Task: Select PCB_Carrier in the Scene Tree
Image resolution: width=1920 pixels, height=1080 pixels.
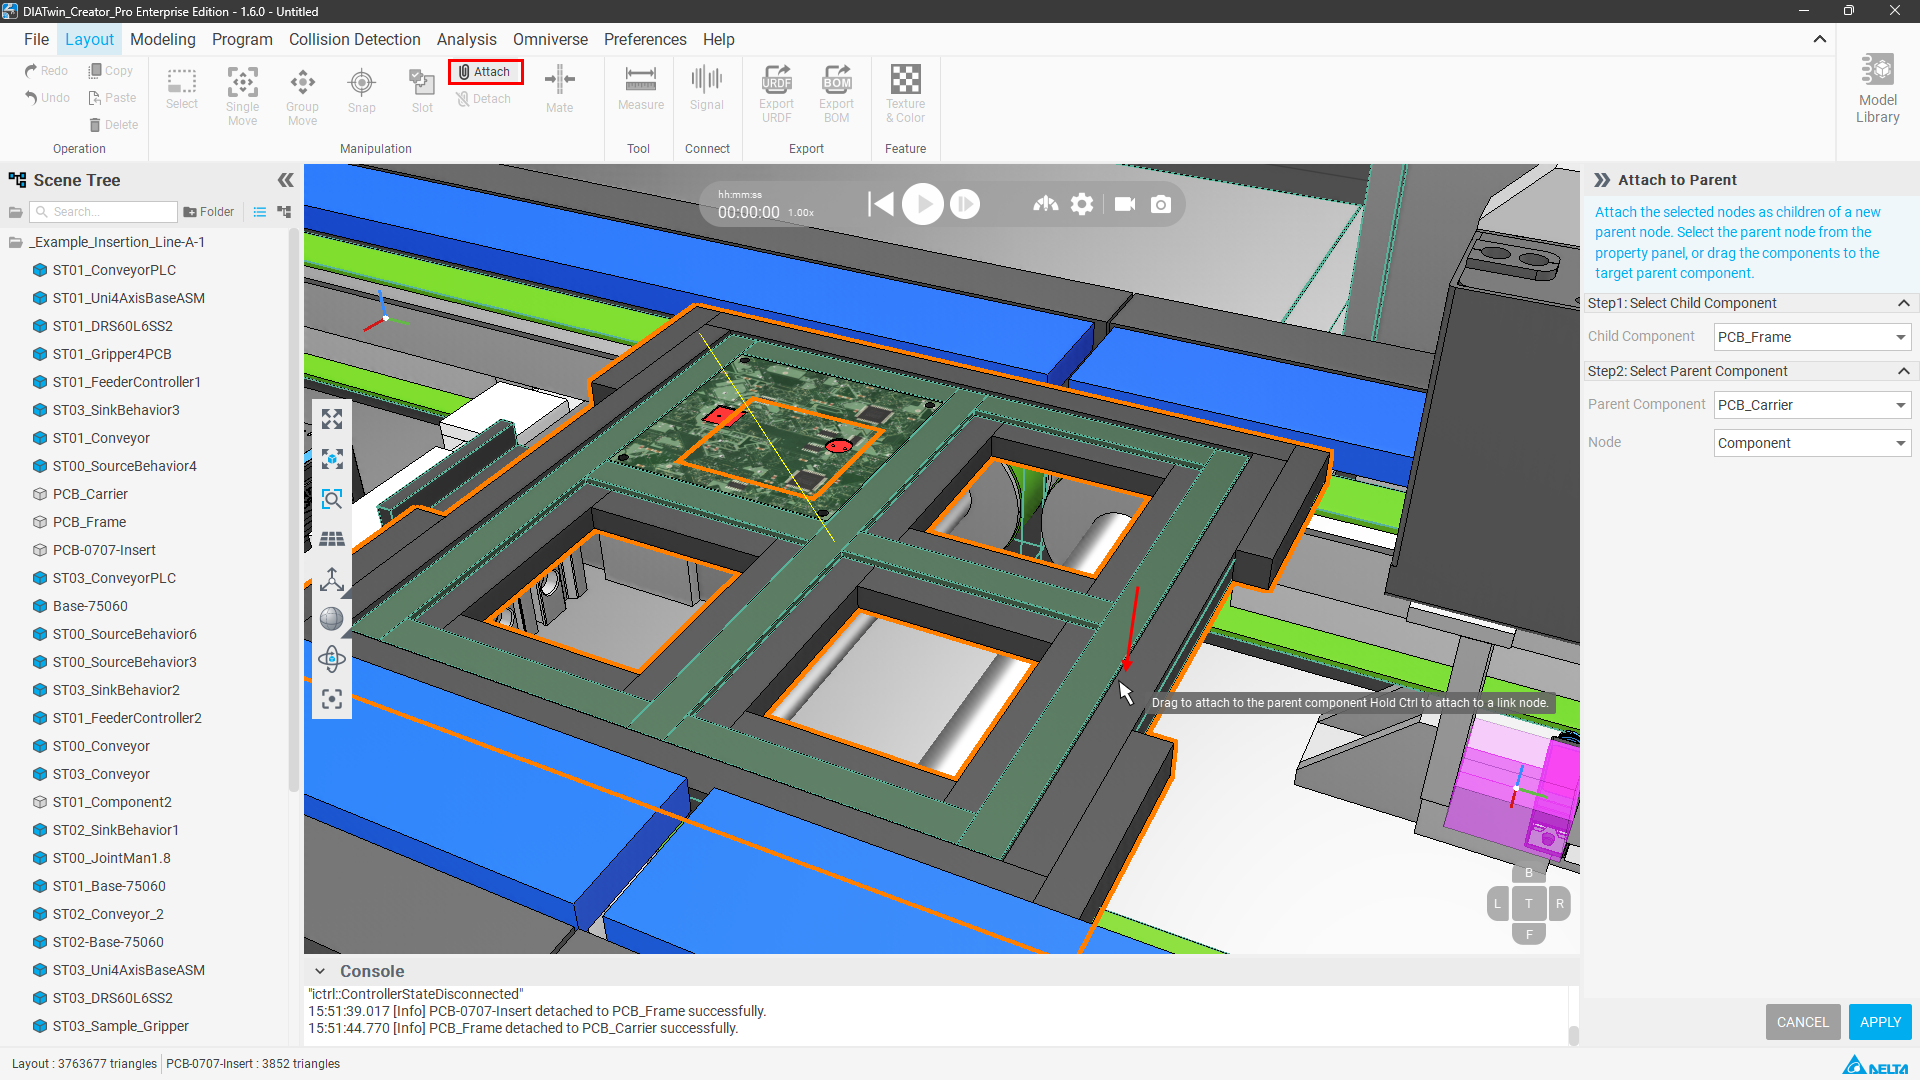Action: point(90,494)
